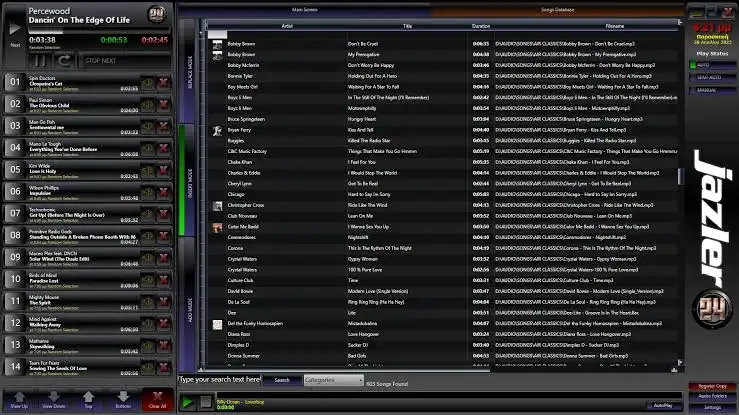Set play status to SEMI-AUTO
739x415 pixels.
click(712, 77)
